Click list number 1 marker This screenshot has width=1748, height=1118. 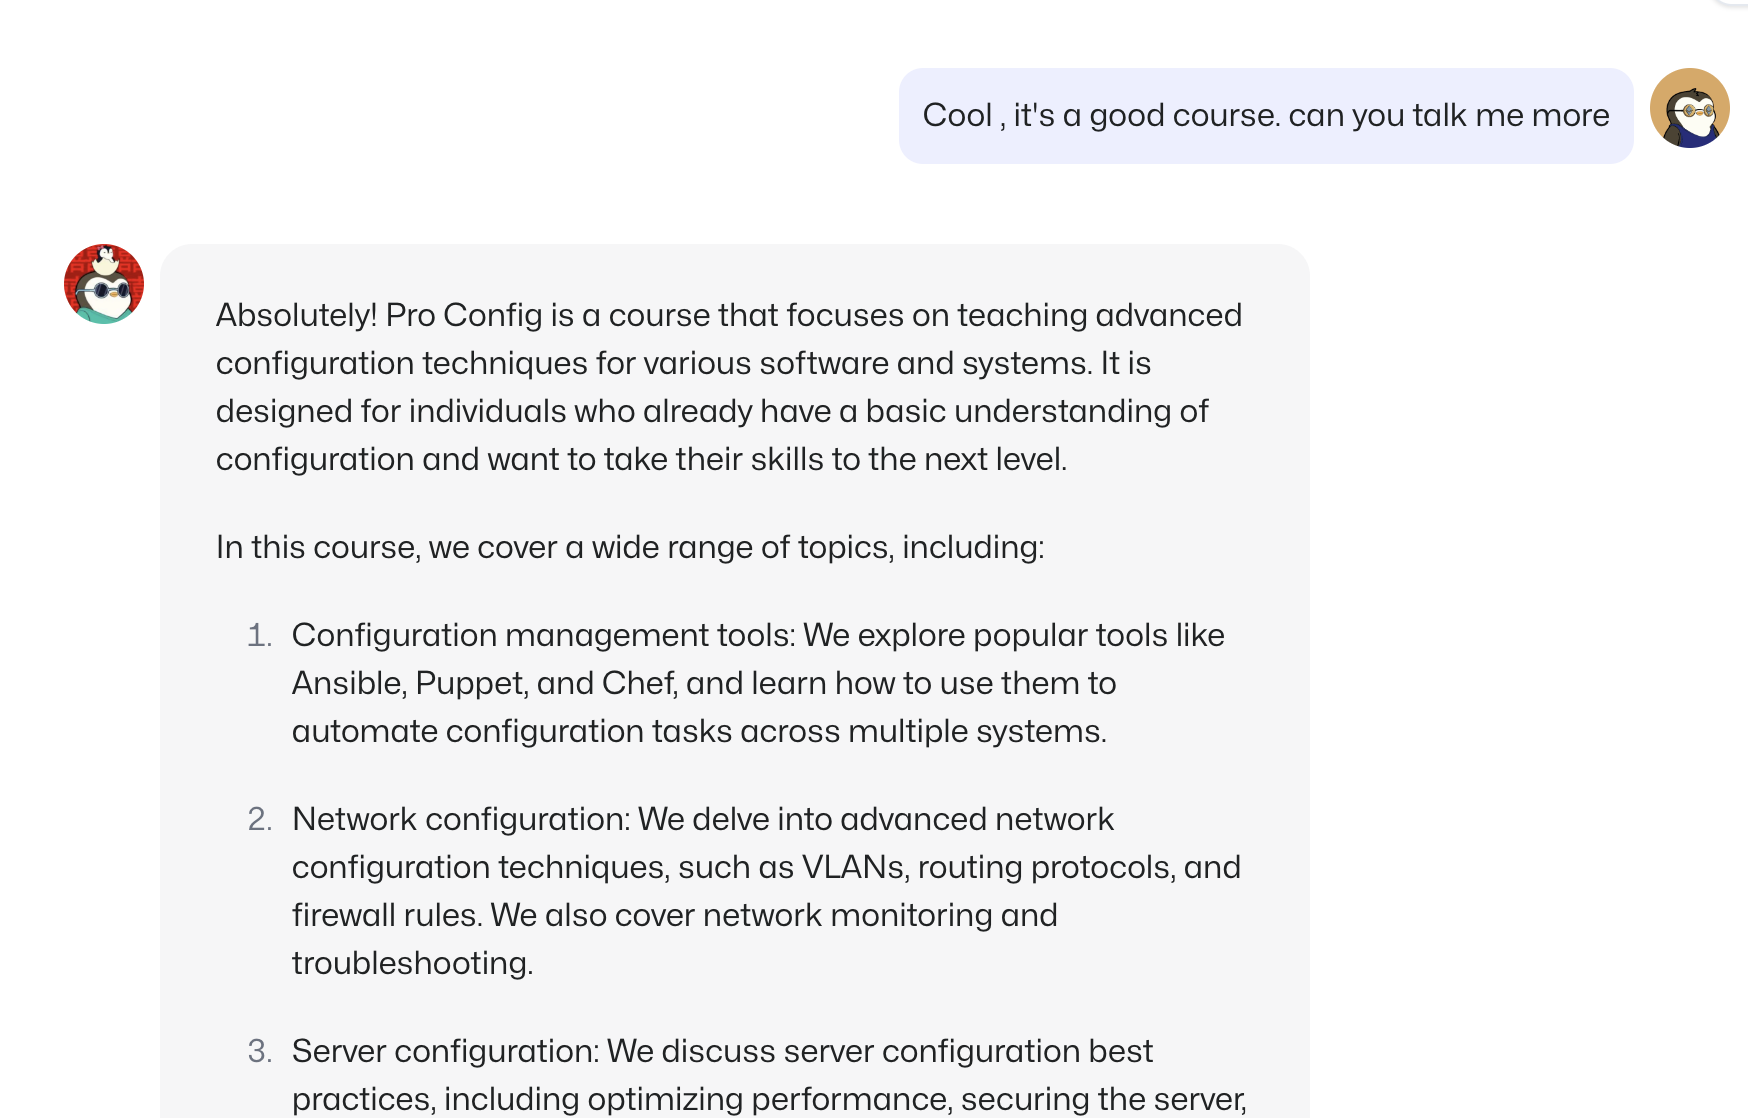[x=259, y=635]
